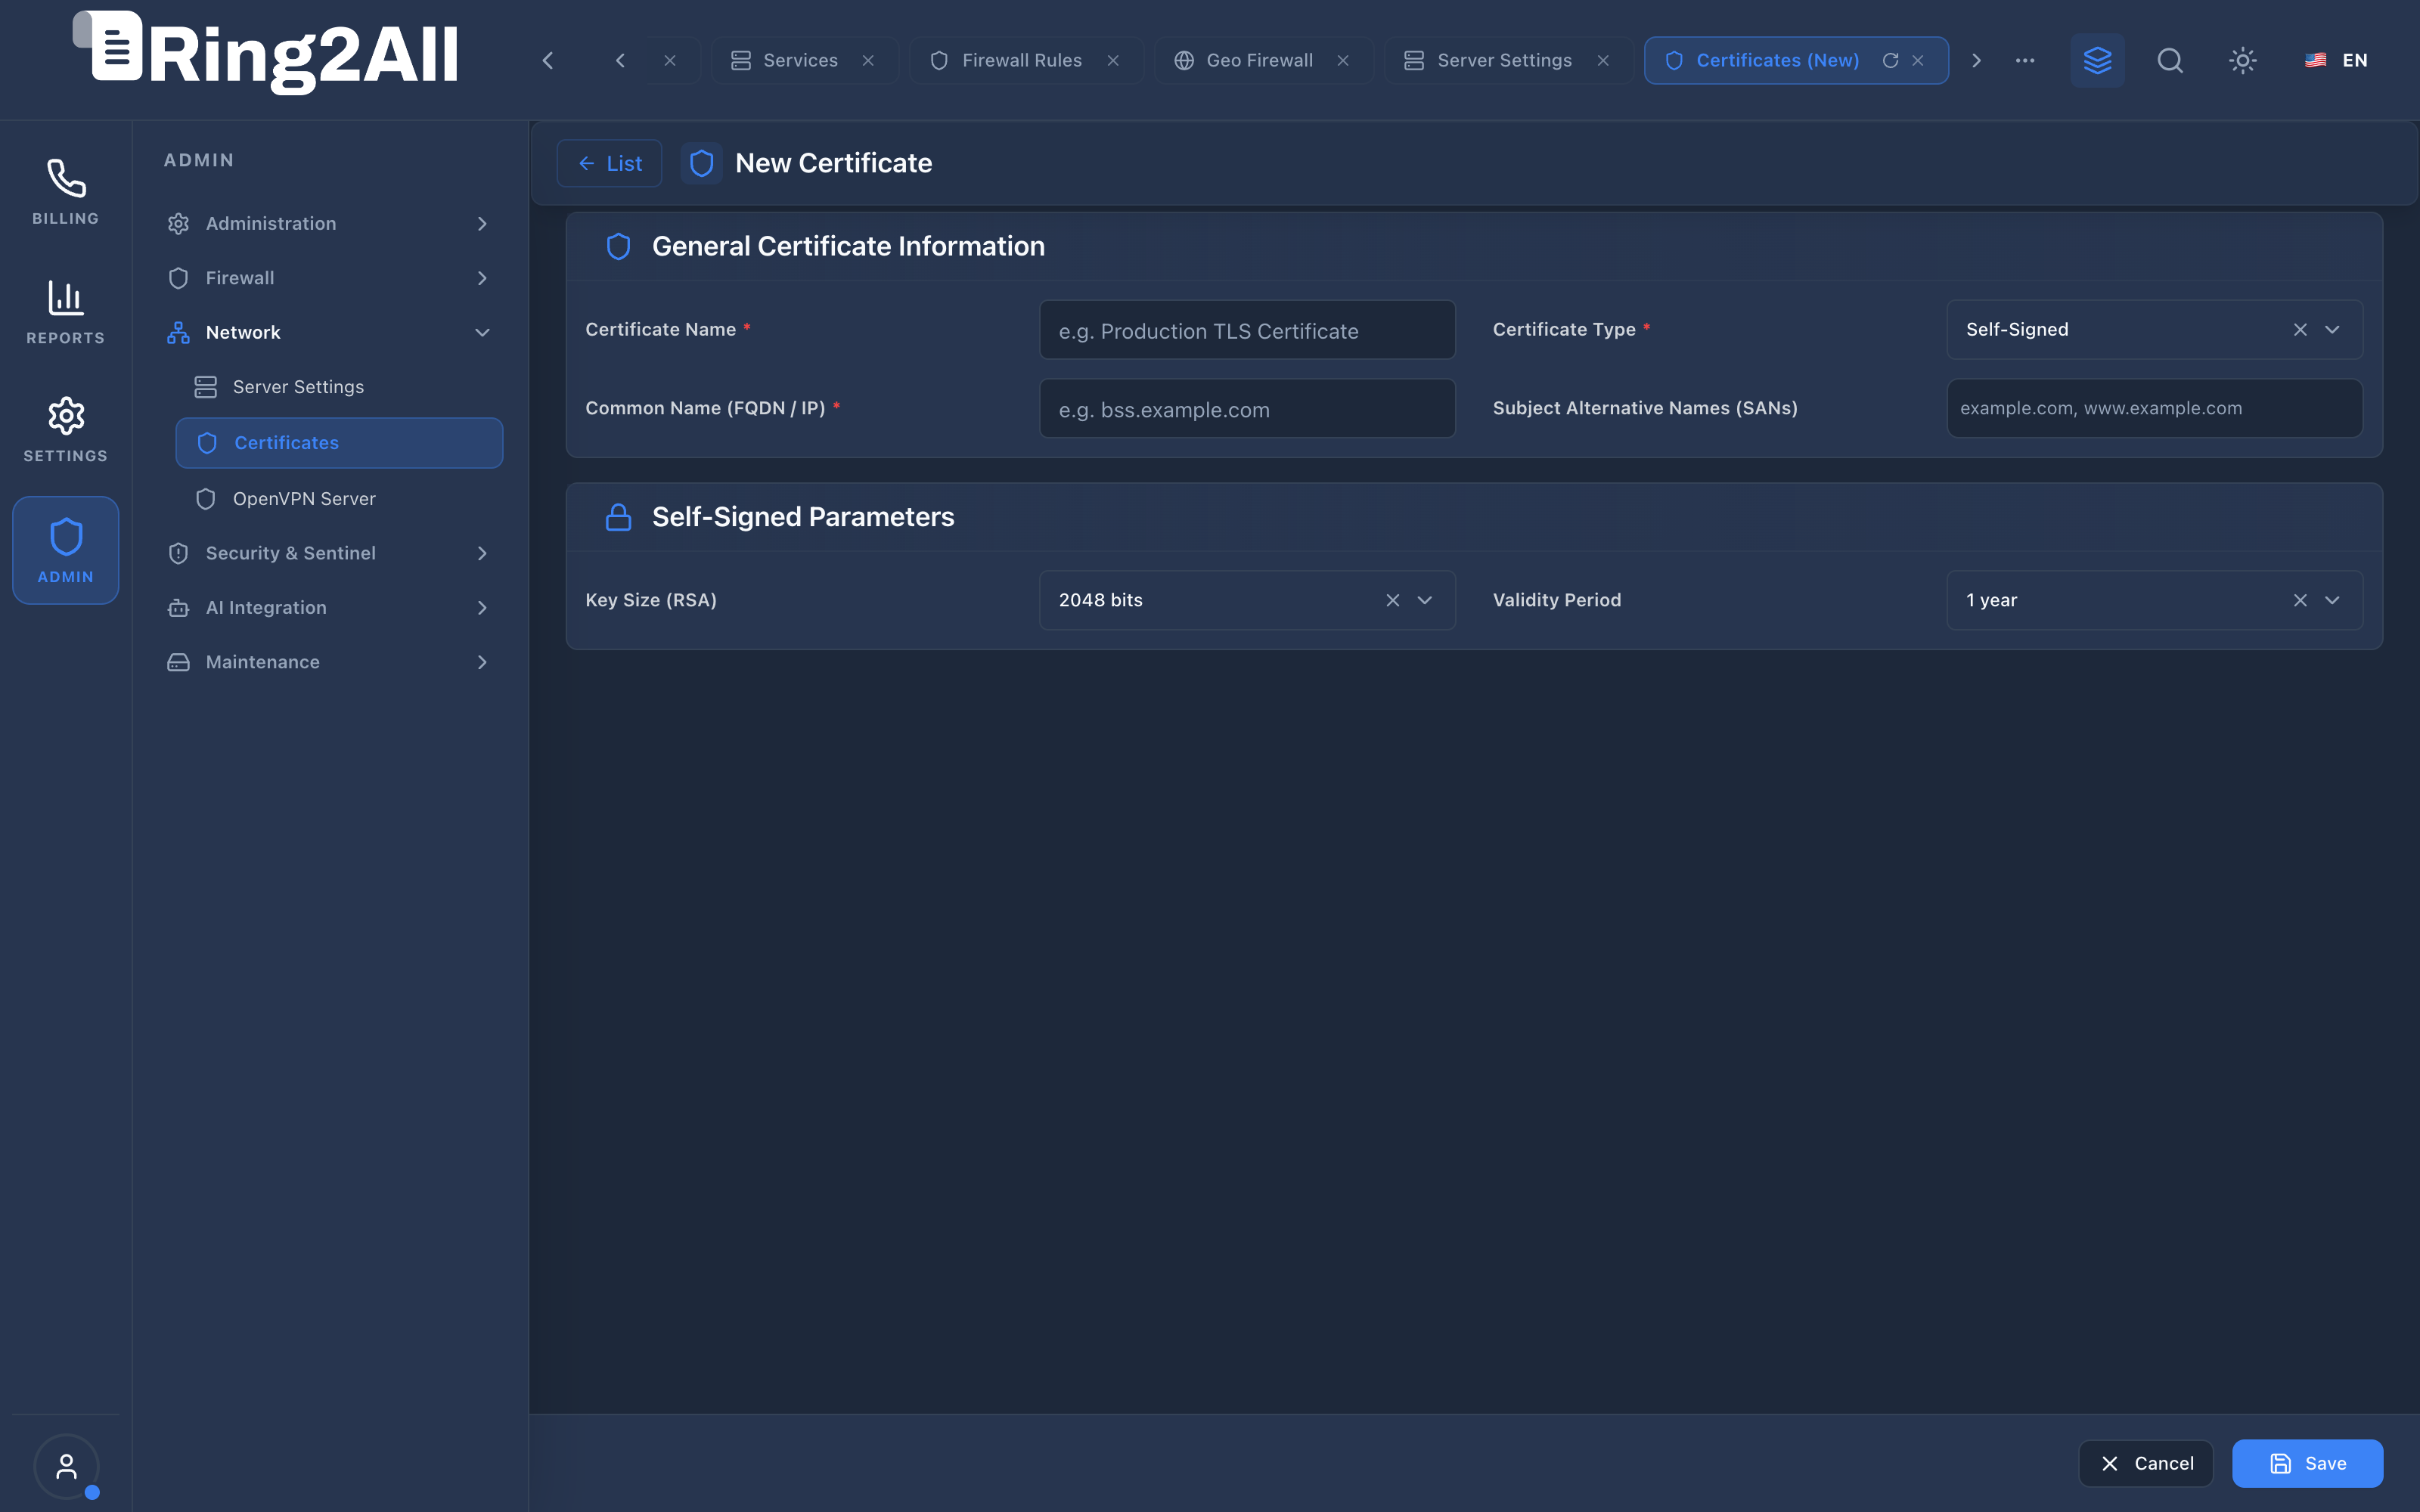Open the Settings gear icon
The height and width of the screenshot is (1512, 2420).
(66, 415)
